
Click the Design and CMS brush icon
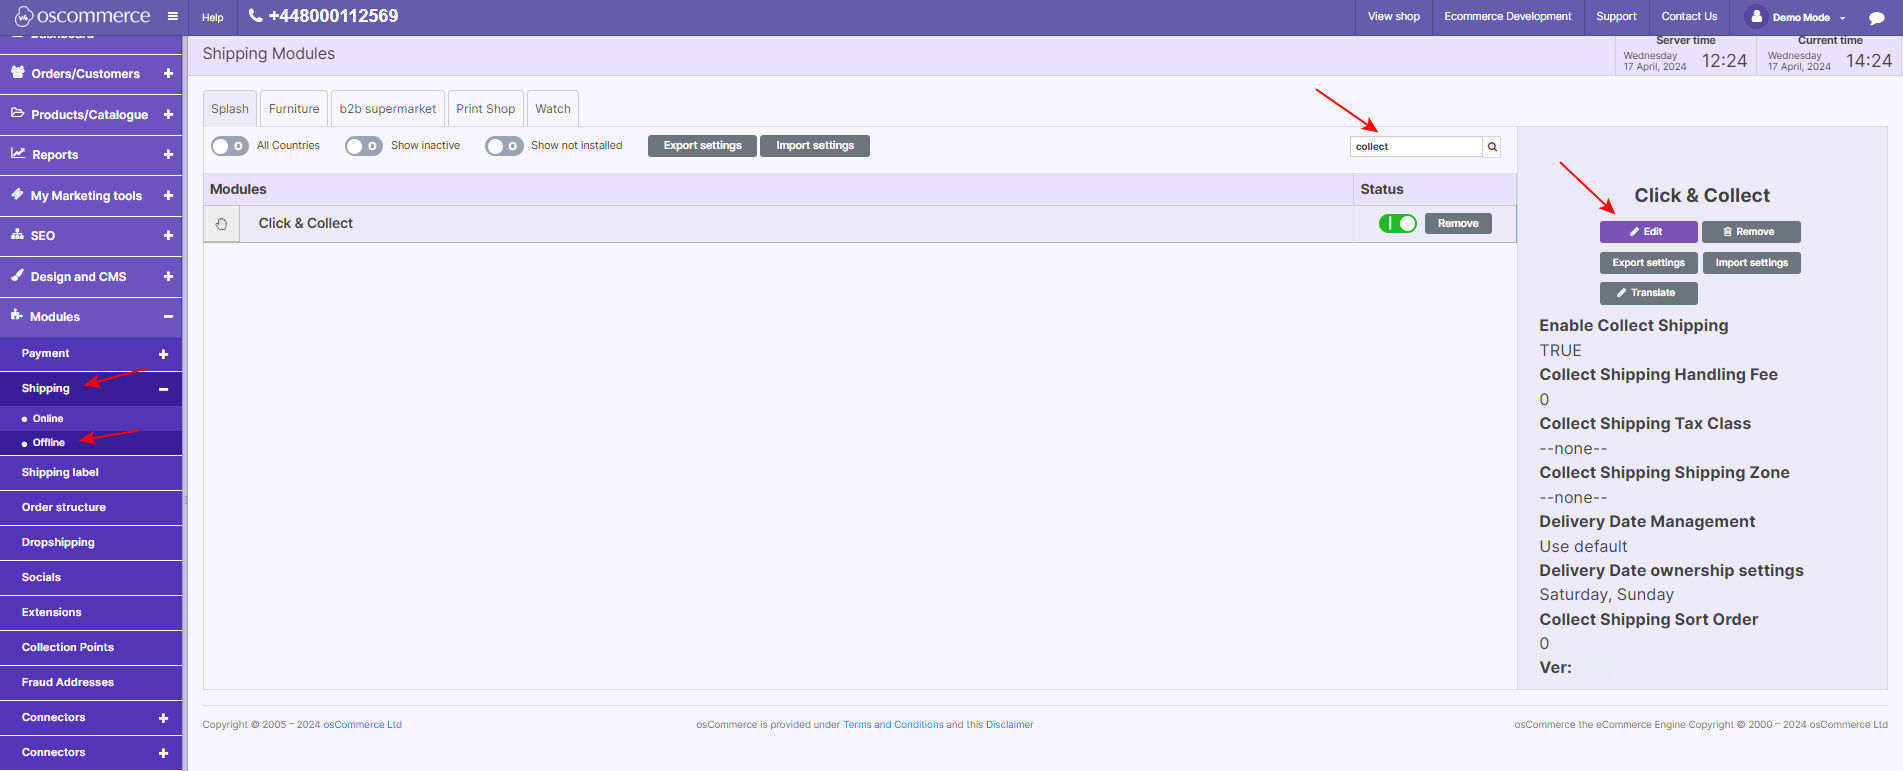[x=18, y=275]
